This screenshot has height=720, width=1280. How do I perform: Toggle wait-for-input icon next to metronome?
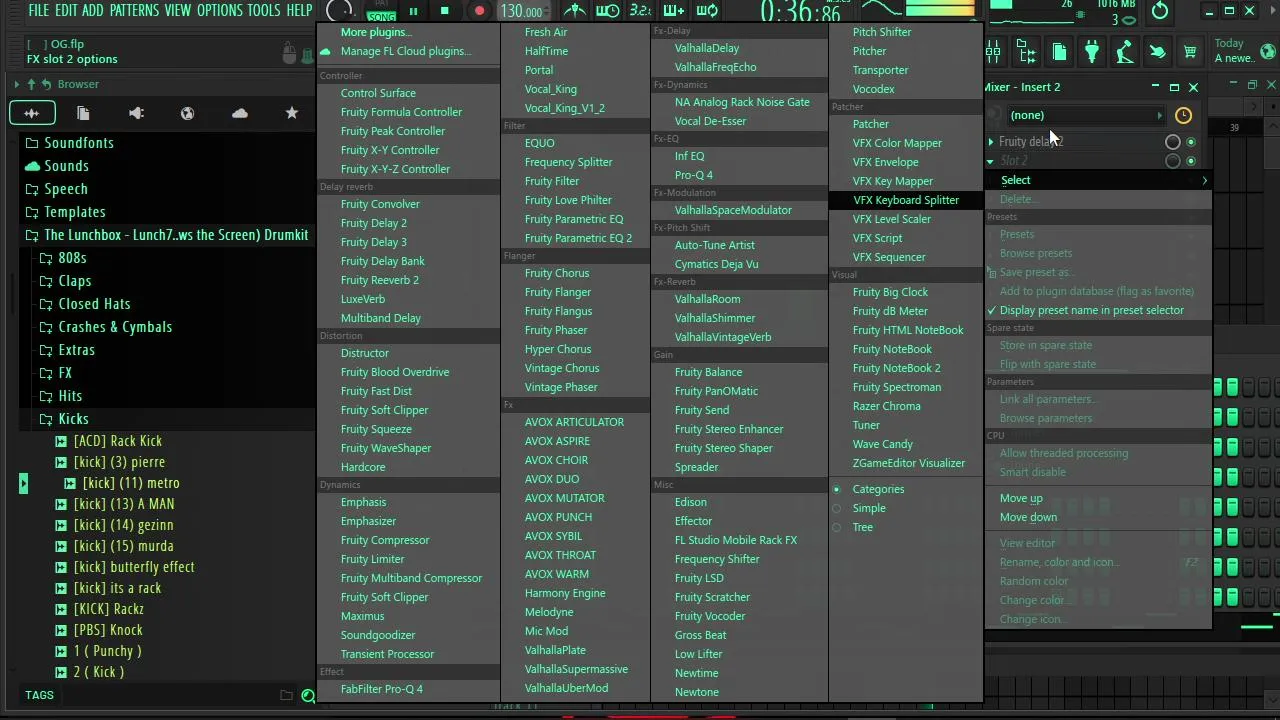point(607,11)
